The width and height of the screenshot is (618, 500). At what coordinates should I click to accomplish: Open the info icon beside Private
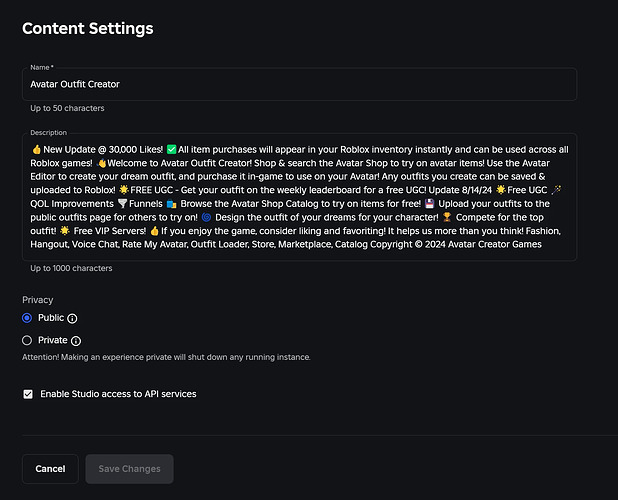76,341
